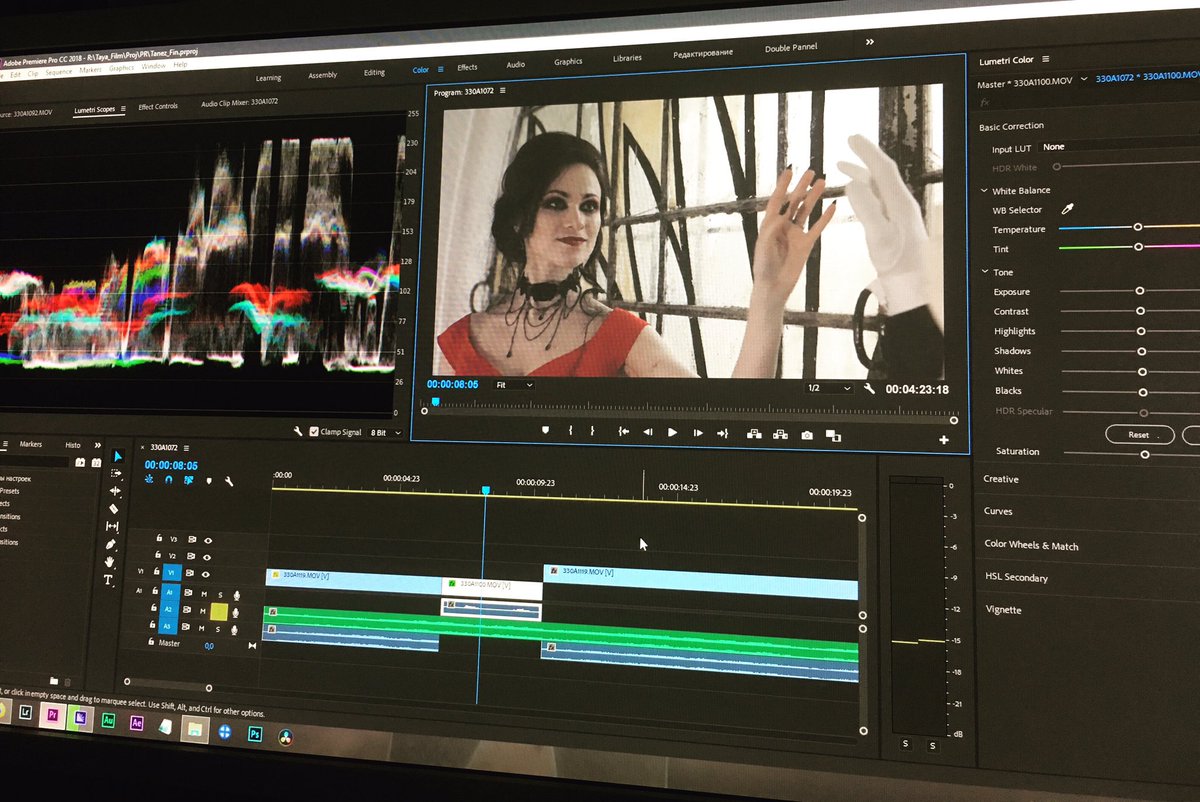Open Program Monitor settings wrench
Screen dimensions: 1200x802
click(869, 389)
